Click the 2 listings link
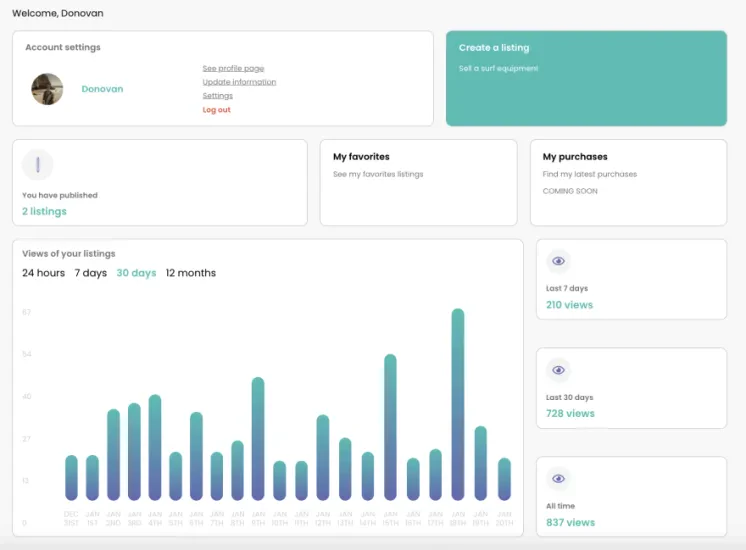 (x=44, y=211)
